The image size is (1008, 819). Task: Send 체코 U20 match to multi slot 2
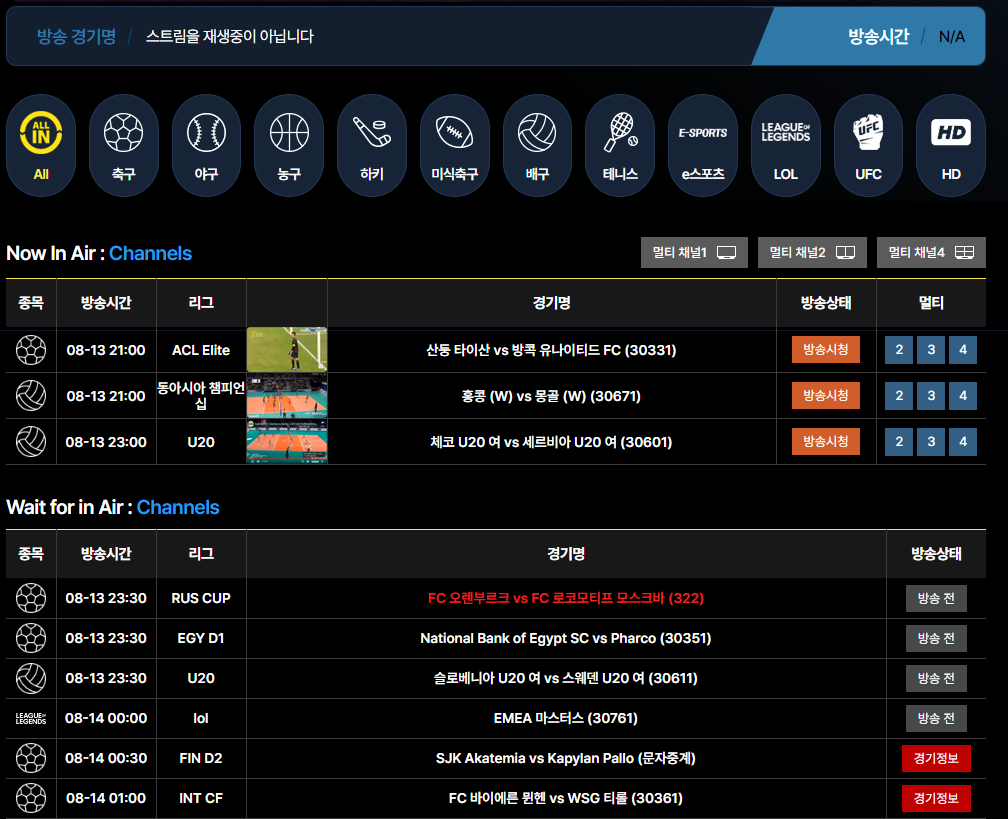(899, 442)
